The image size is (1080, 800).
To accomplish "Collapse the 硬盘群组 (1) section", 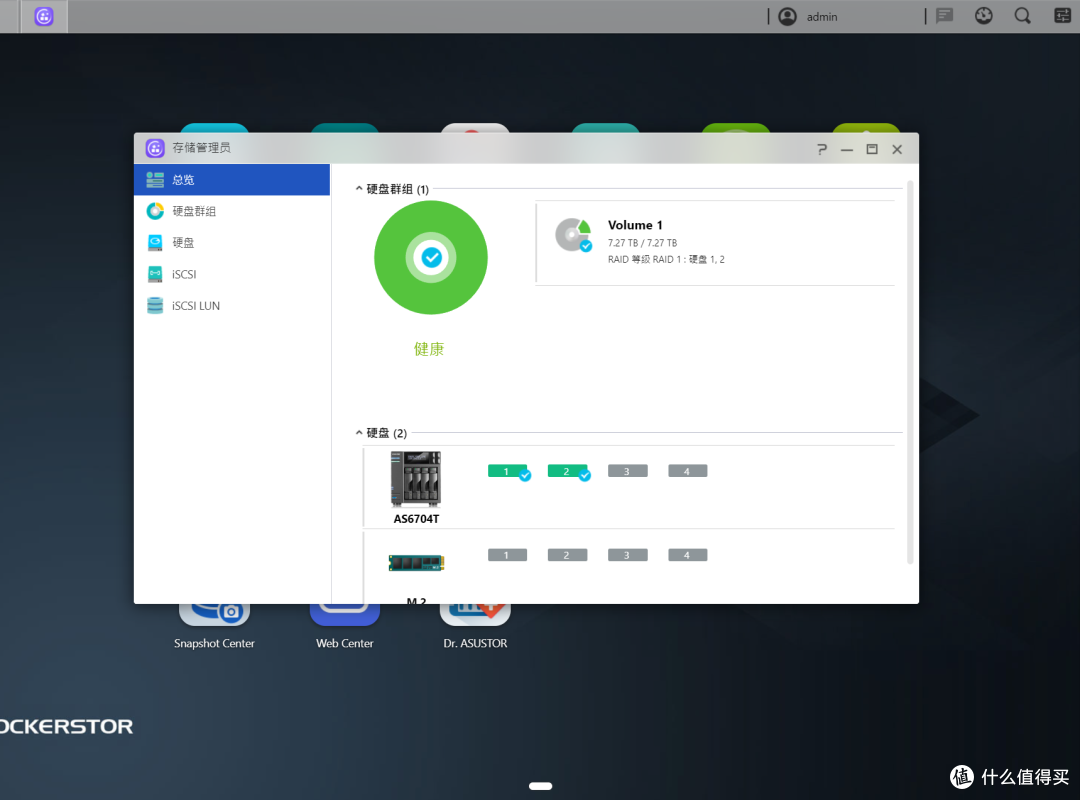I will coord(360,189).
